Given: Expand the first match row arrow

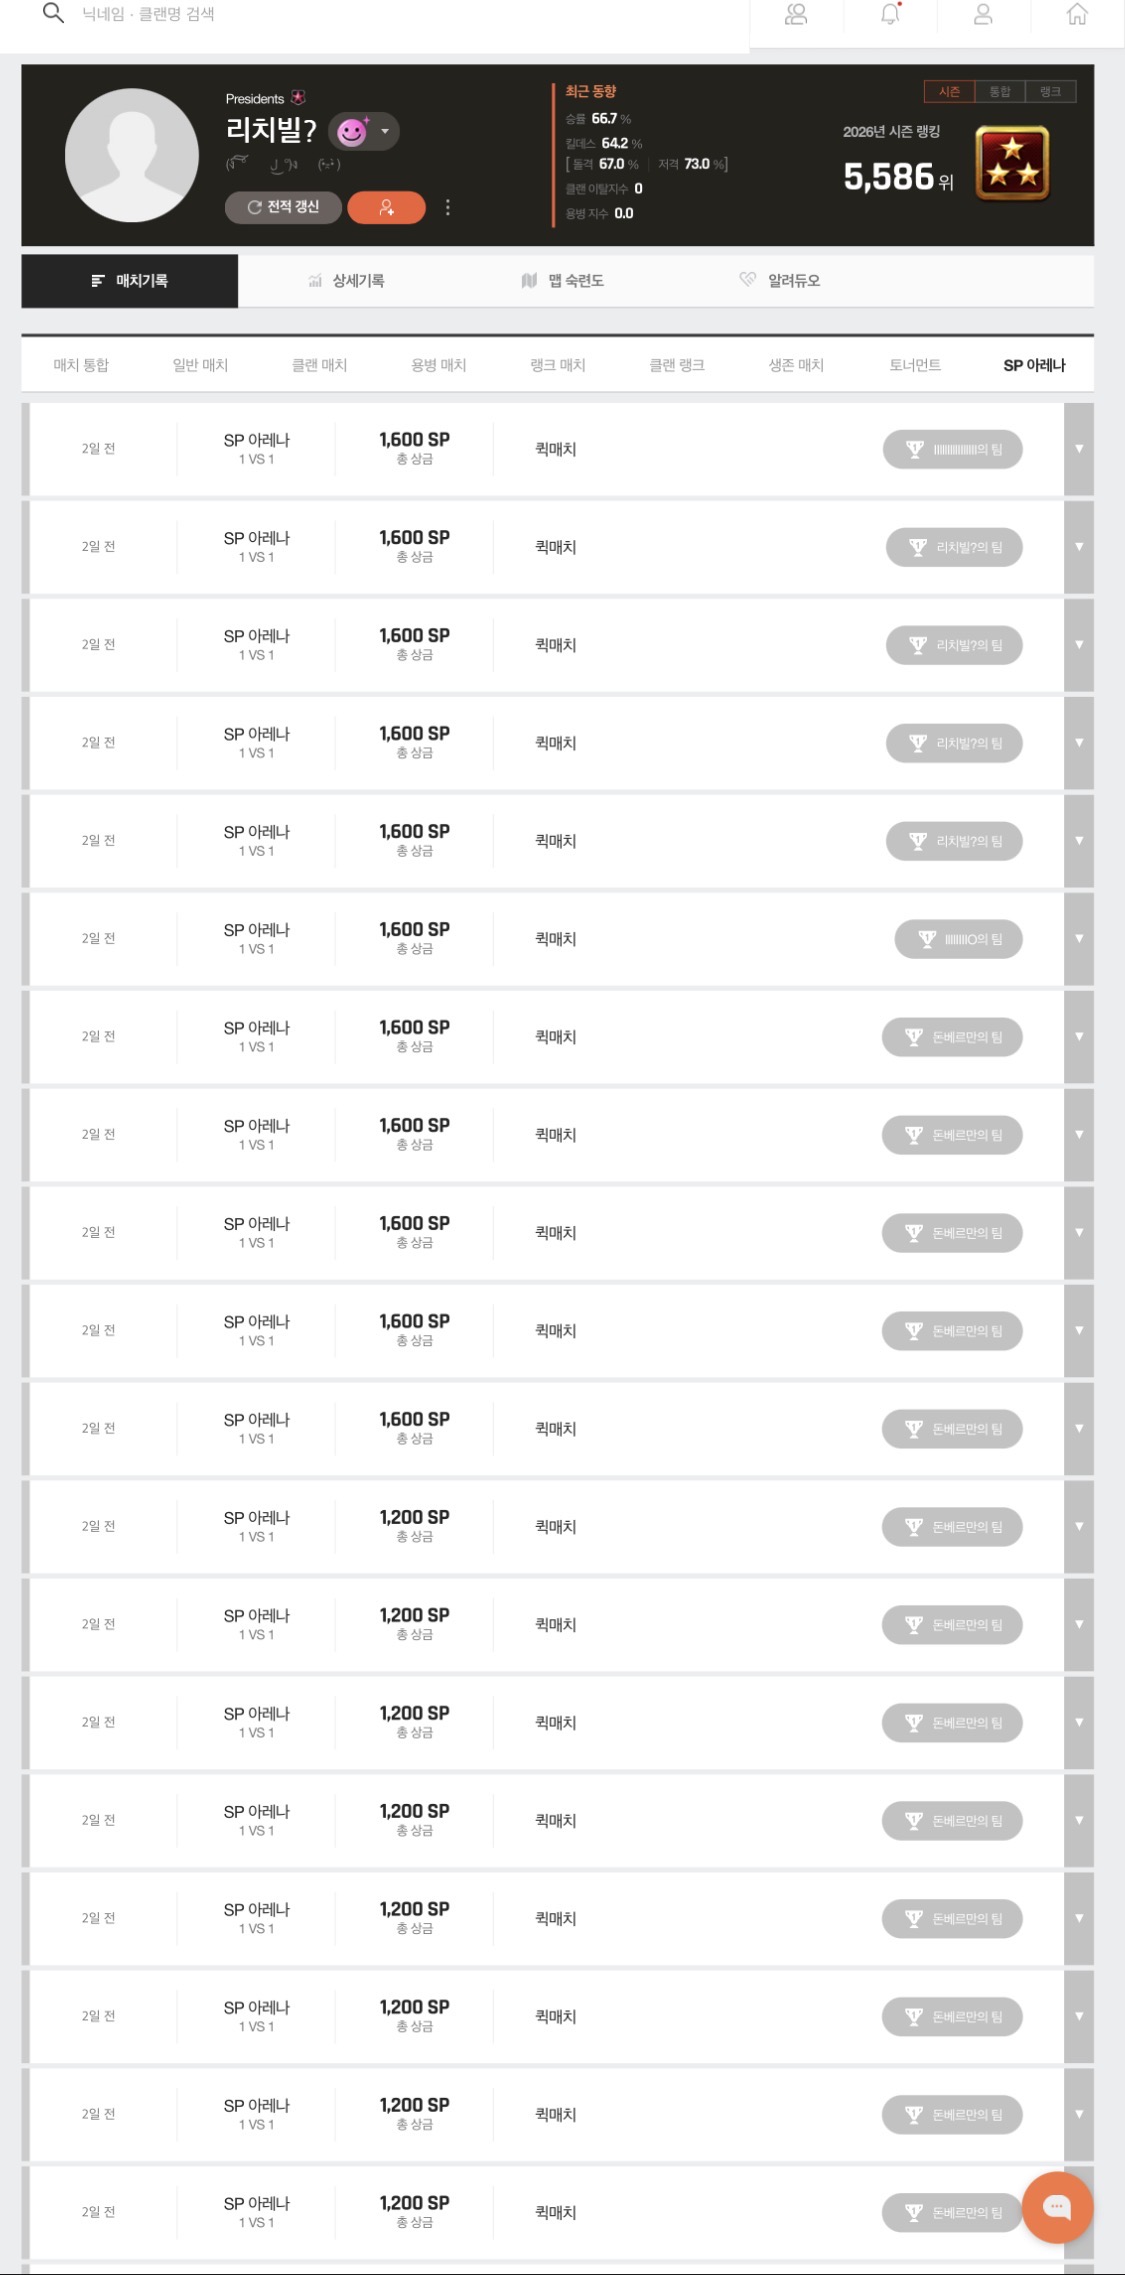Looking at the screenshot, I should tap(1078, 449).
